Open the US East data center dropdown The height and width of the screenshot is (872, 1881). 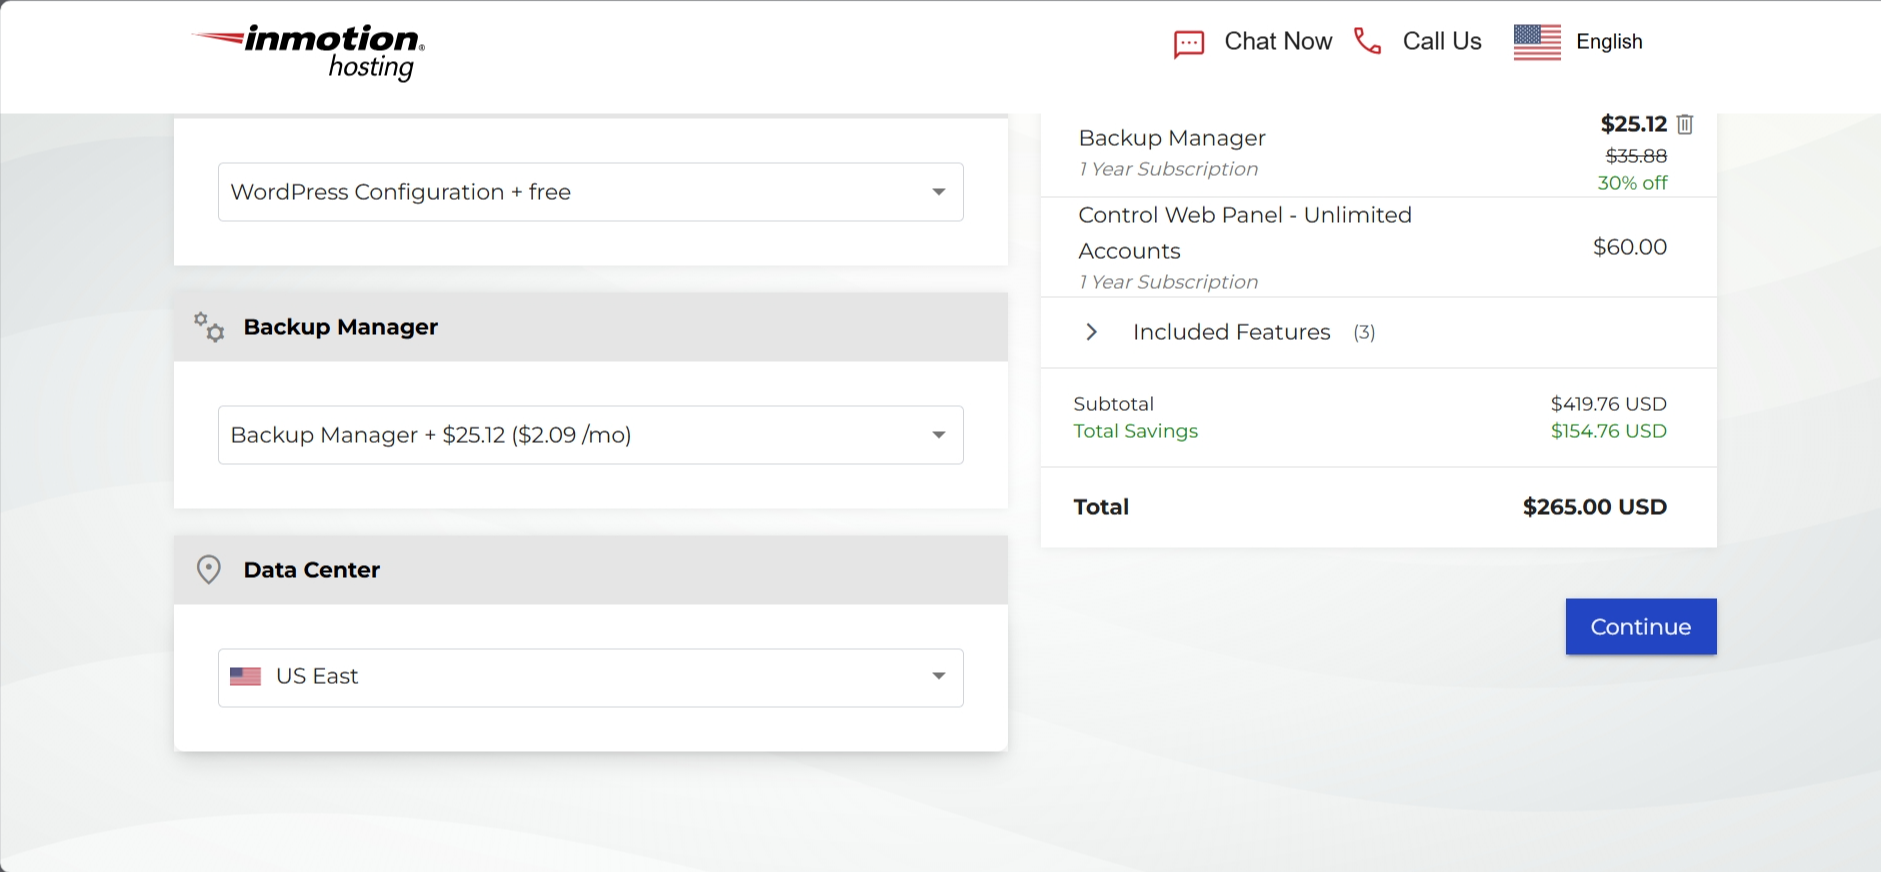591,678
